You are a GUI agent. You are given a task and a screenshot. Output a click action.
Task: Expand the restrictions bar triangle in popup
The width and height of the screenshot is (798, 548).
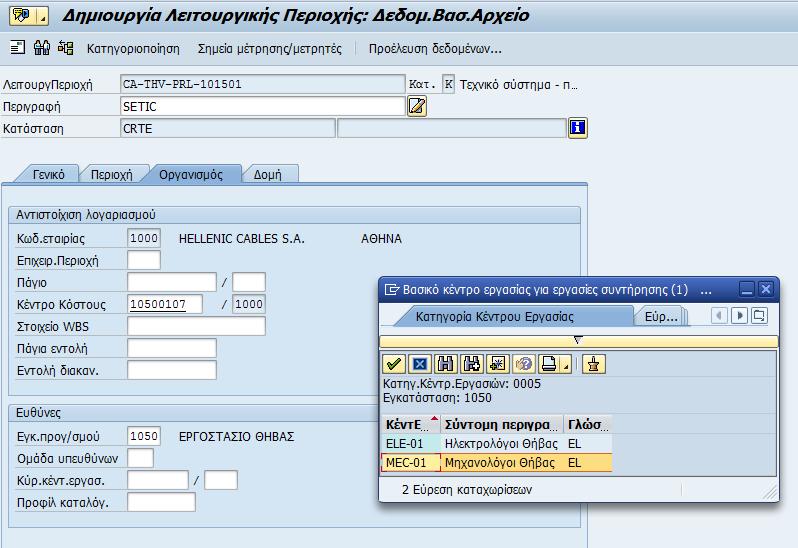pyautogui.click(x=578, y=340)
